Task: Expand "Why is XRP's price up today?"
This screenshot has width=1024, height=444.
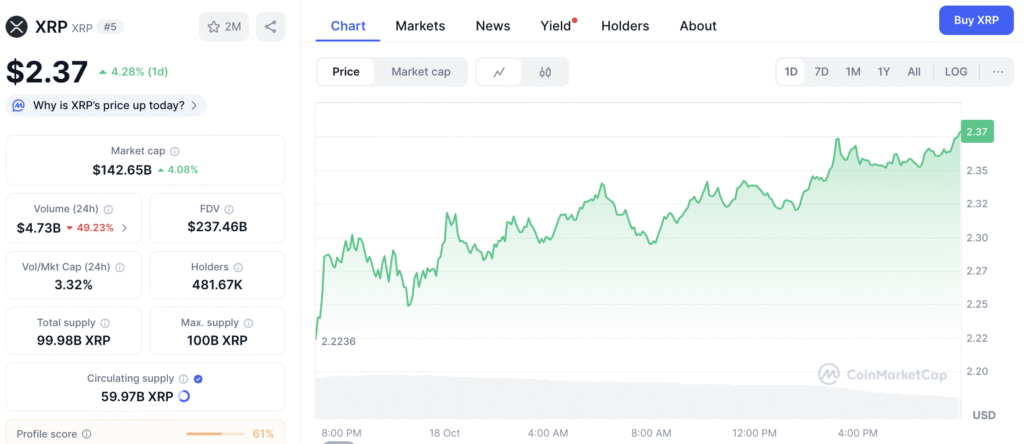Action: [106, 105]
